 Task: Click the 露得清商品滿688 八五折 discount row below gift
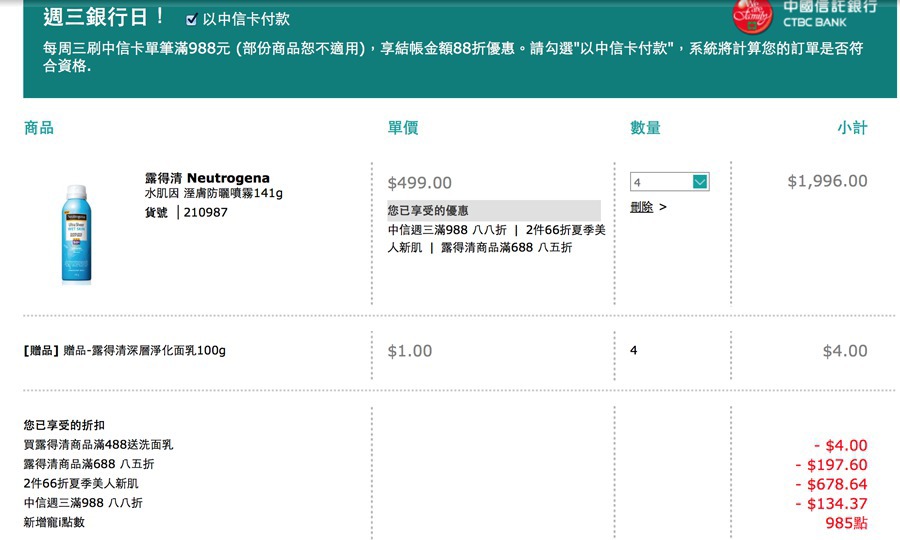point(89,464)
